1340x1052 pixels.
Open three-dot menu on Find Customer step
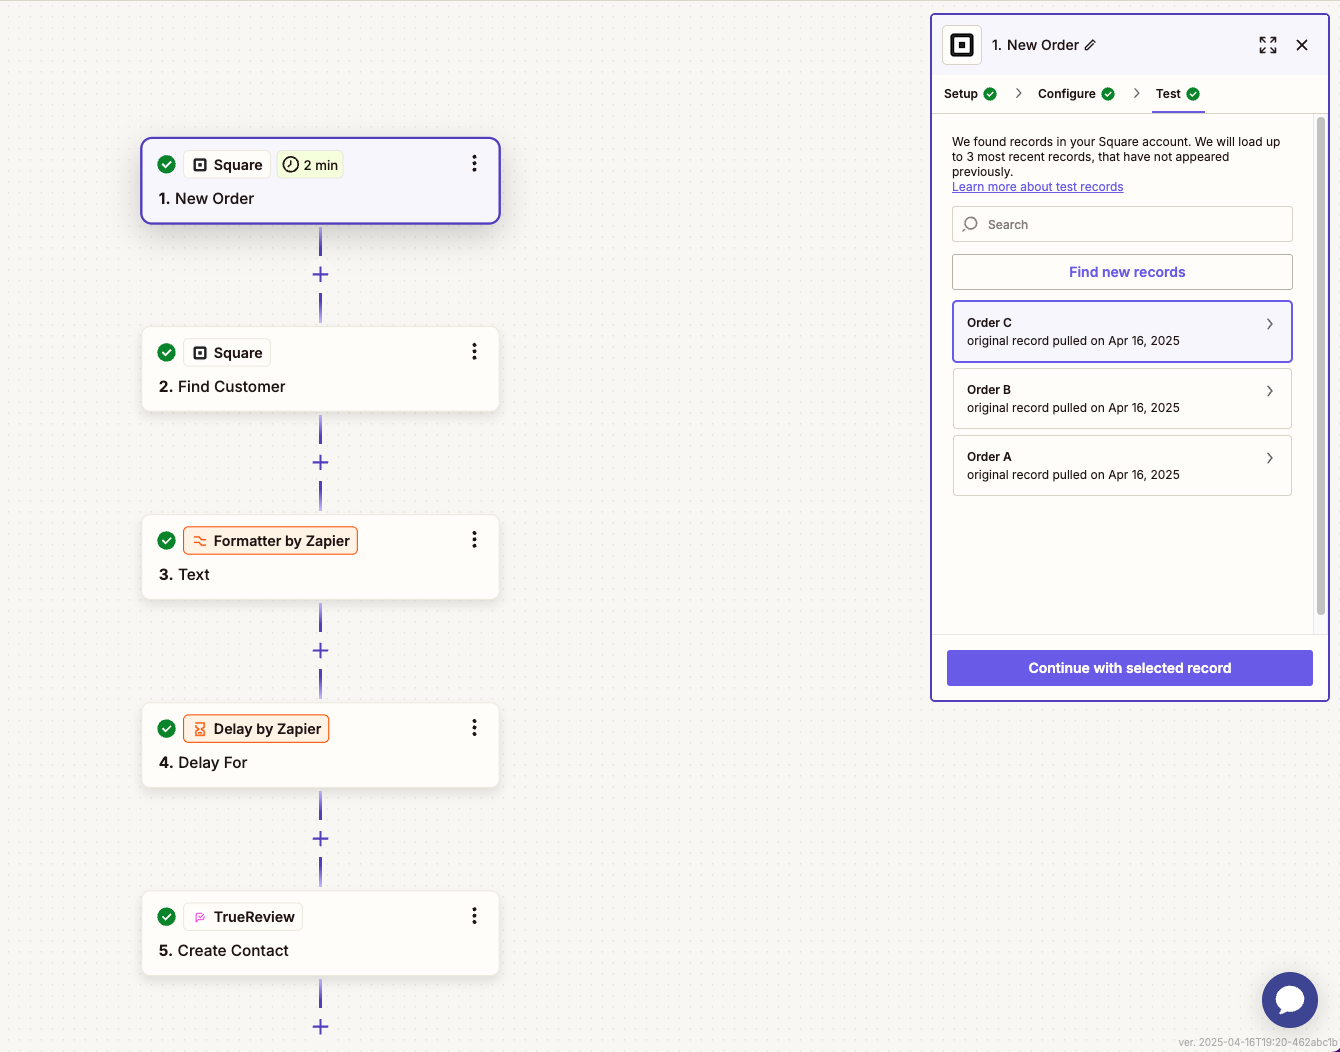[x=474, y=352]
